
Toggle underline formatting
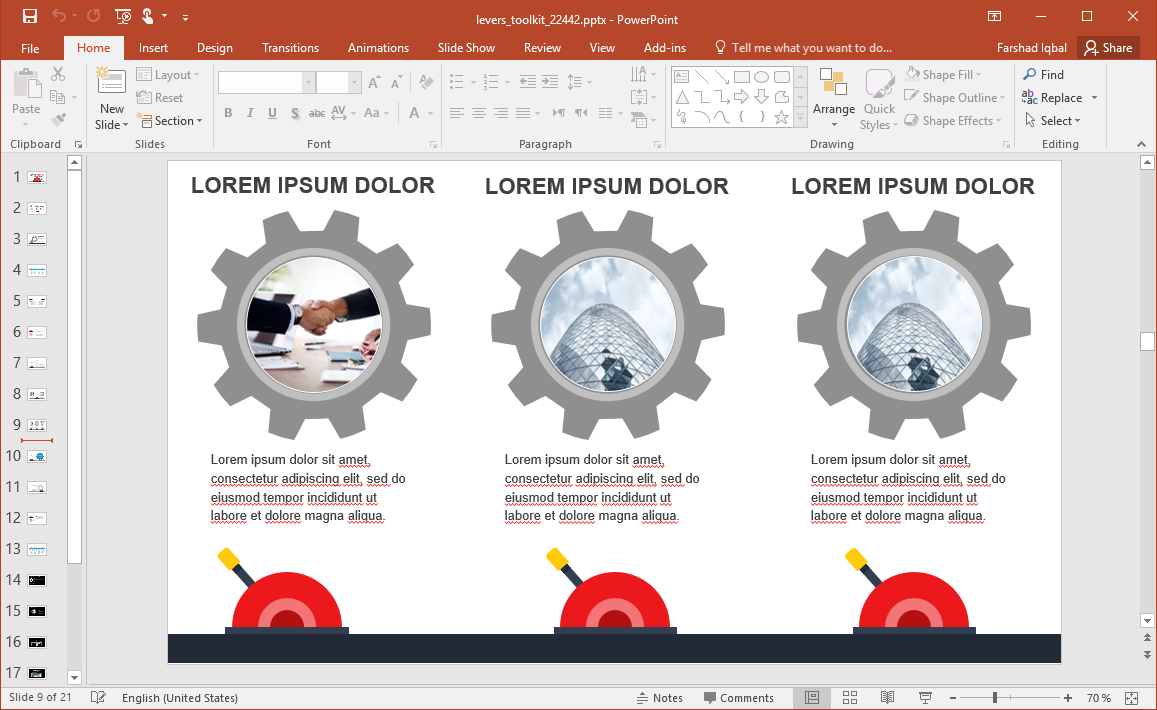272,113
